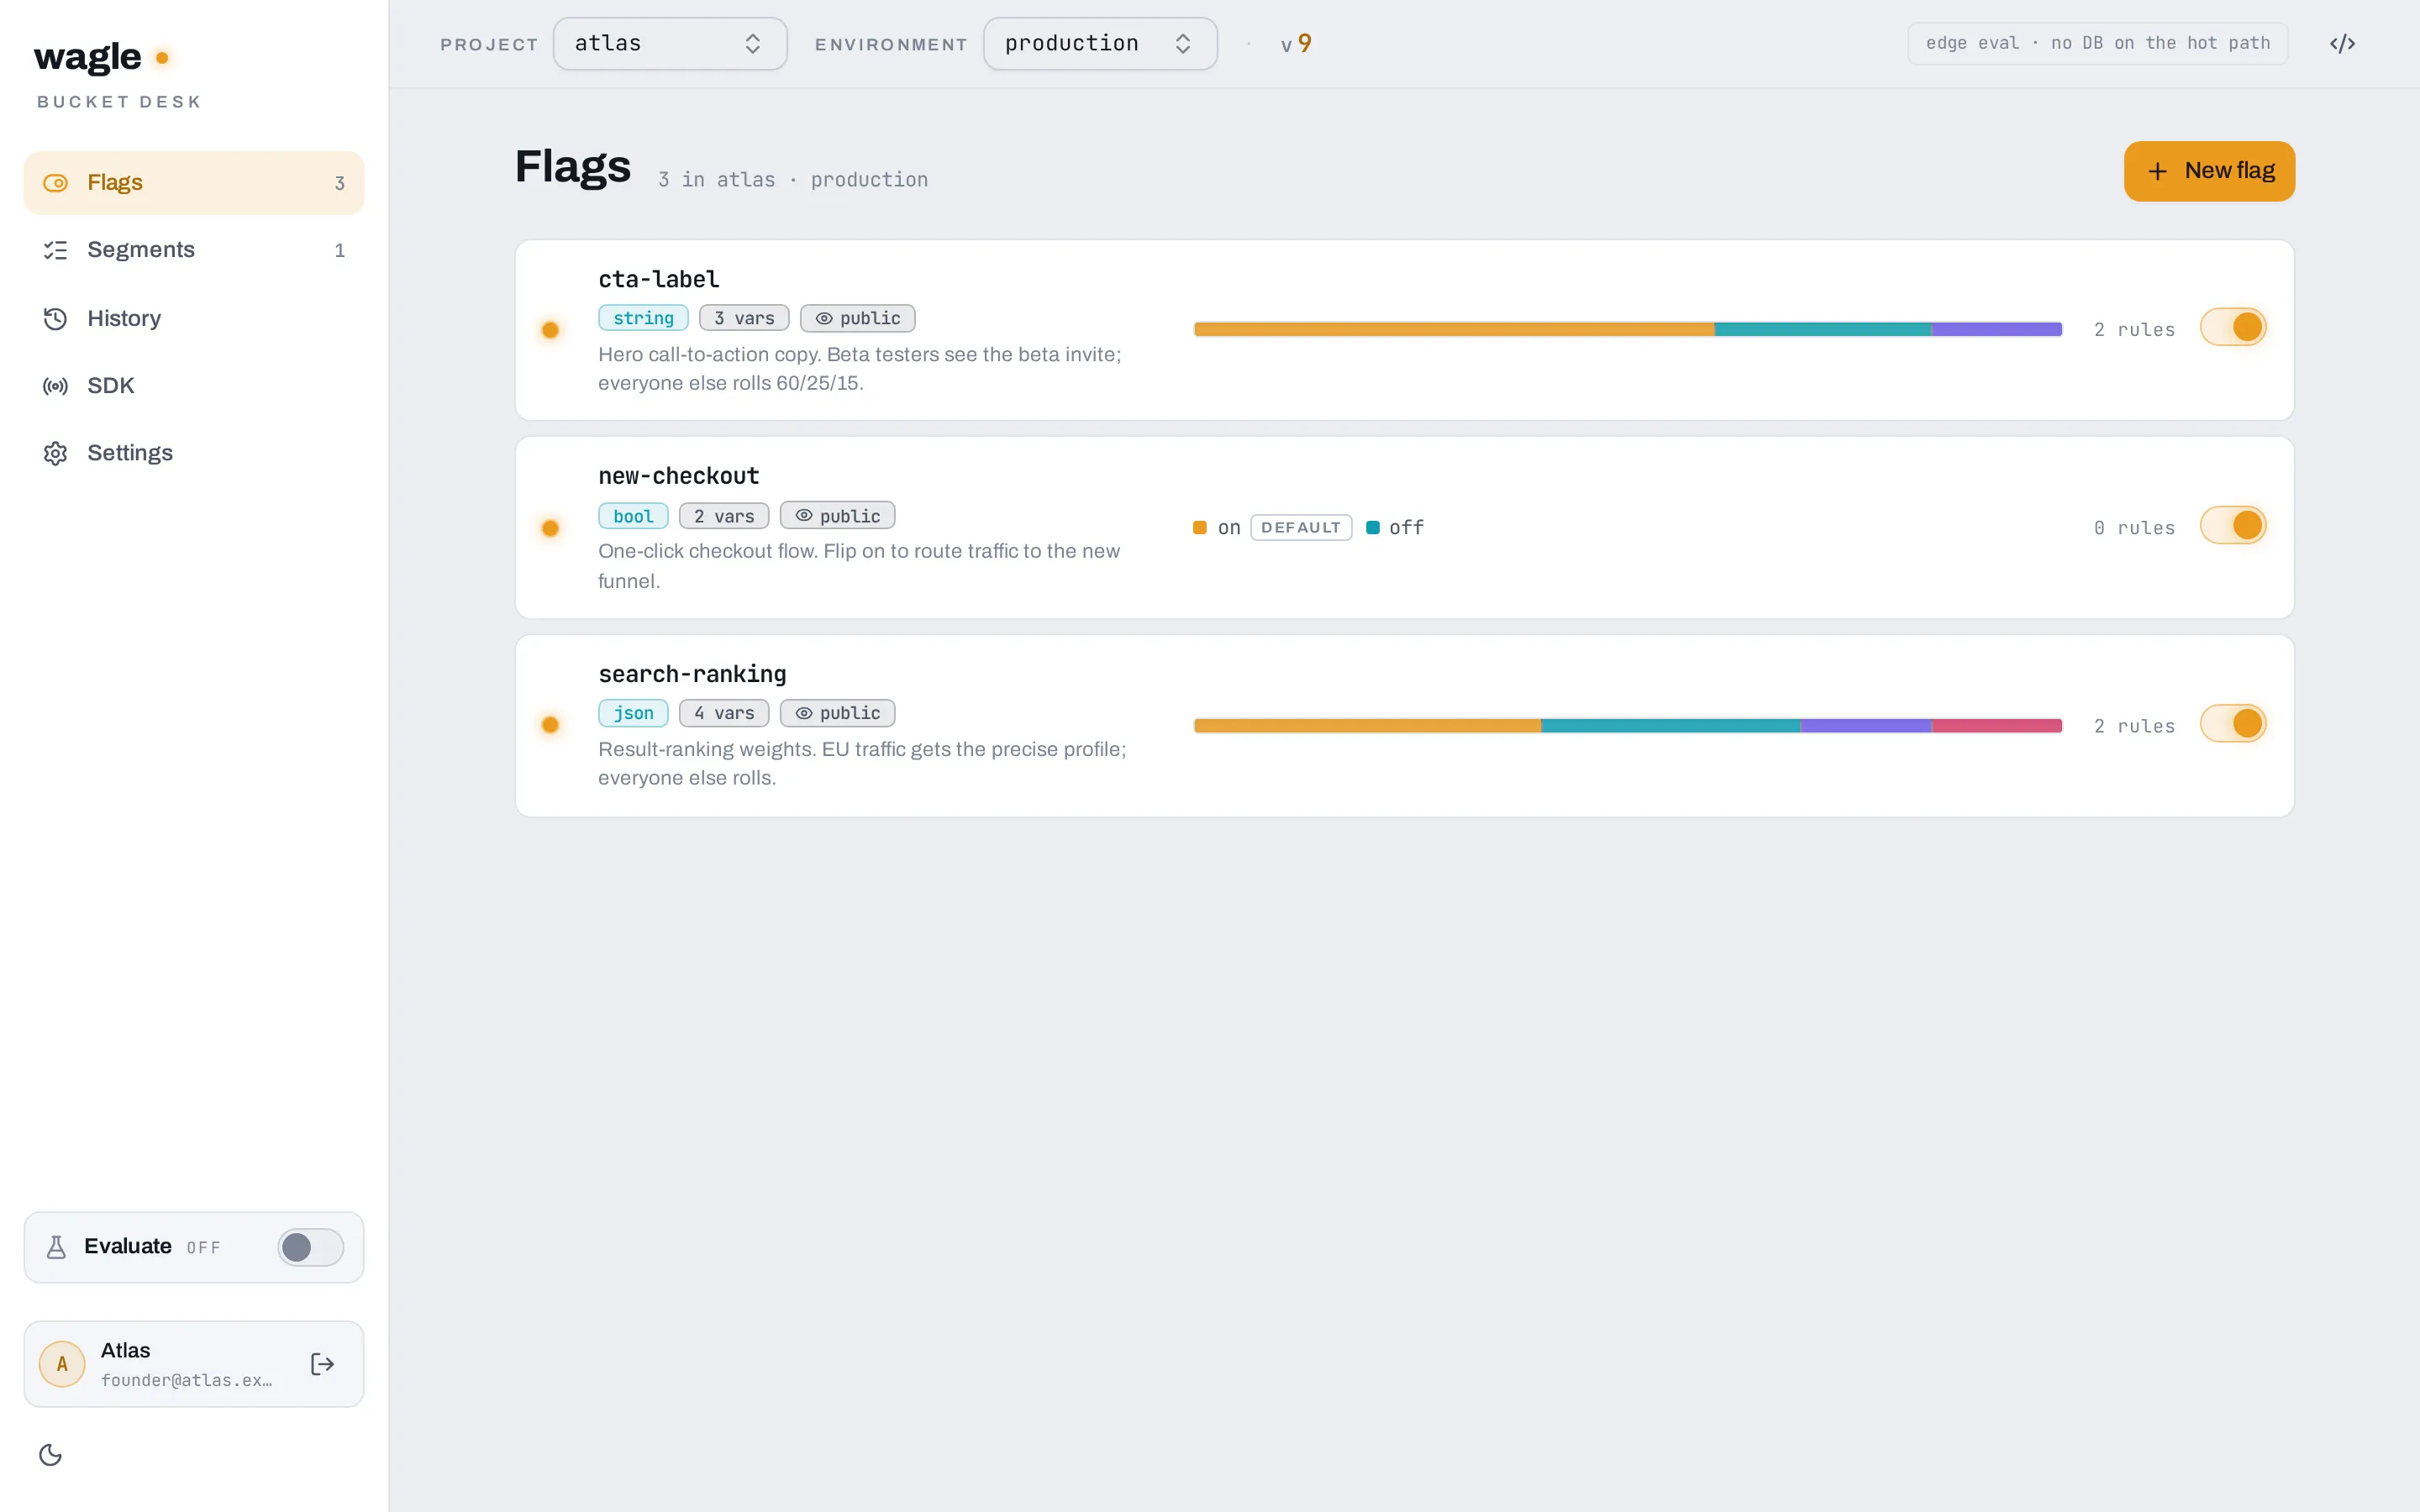The width and height of the screenshot is (2420, 1512).
Task: Open the Project dropdown showing atlas
Action: 670,44
